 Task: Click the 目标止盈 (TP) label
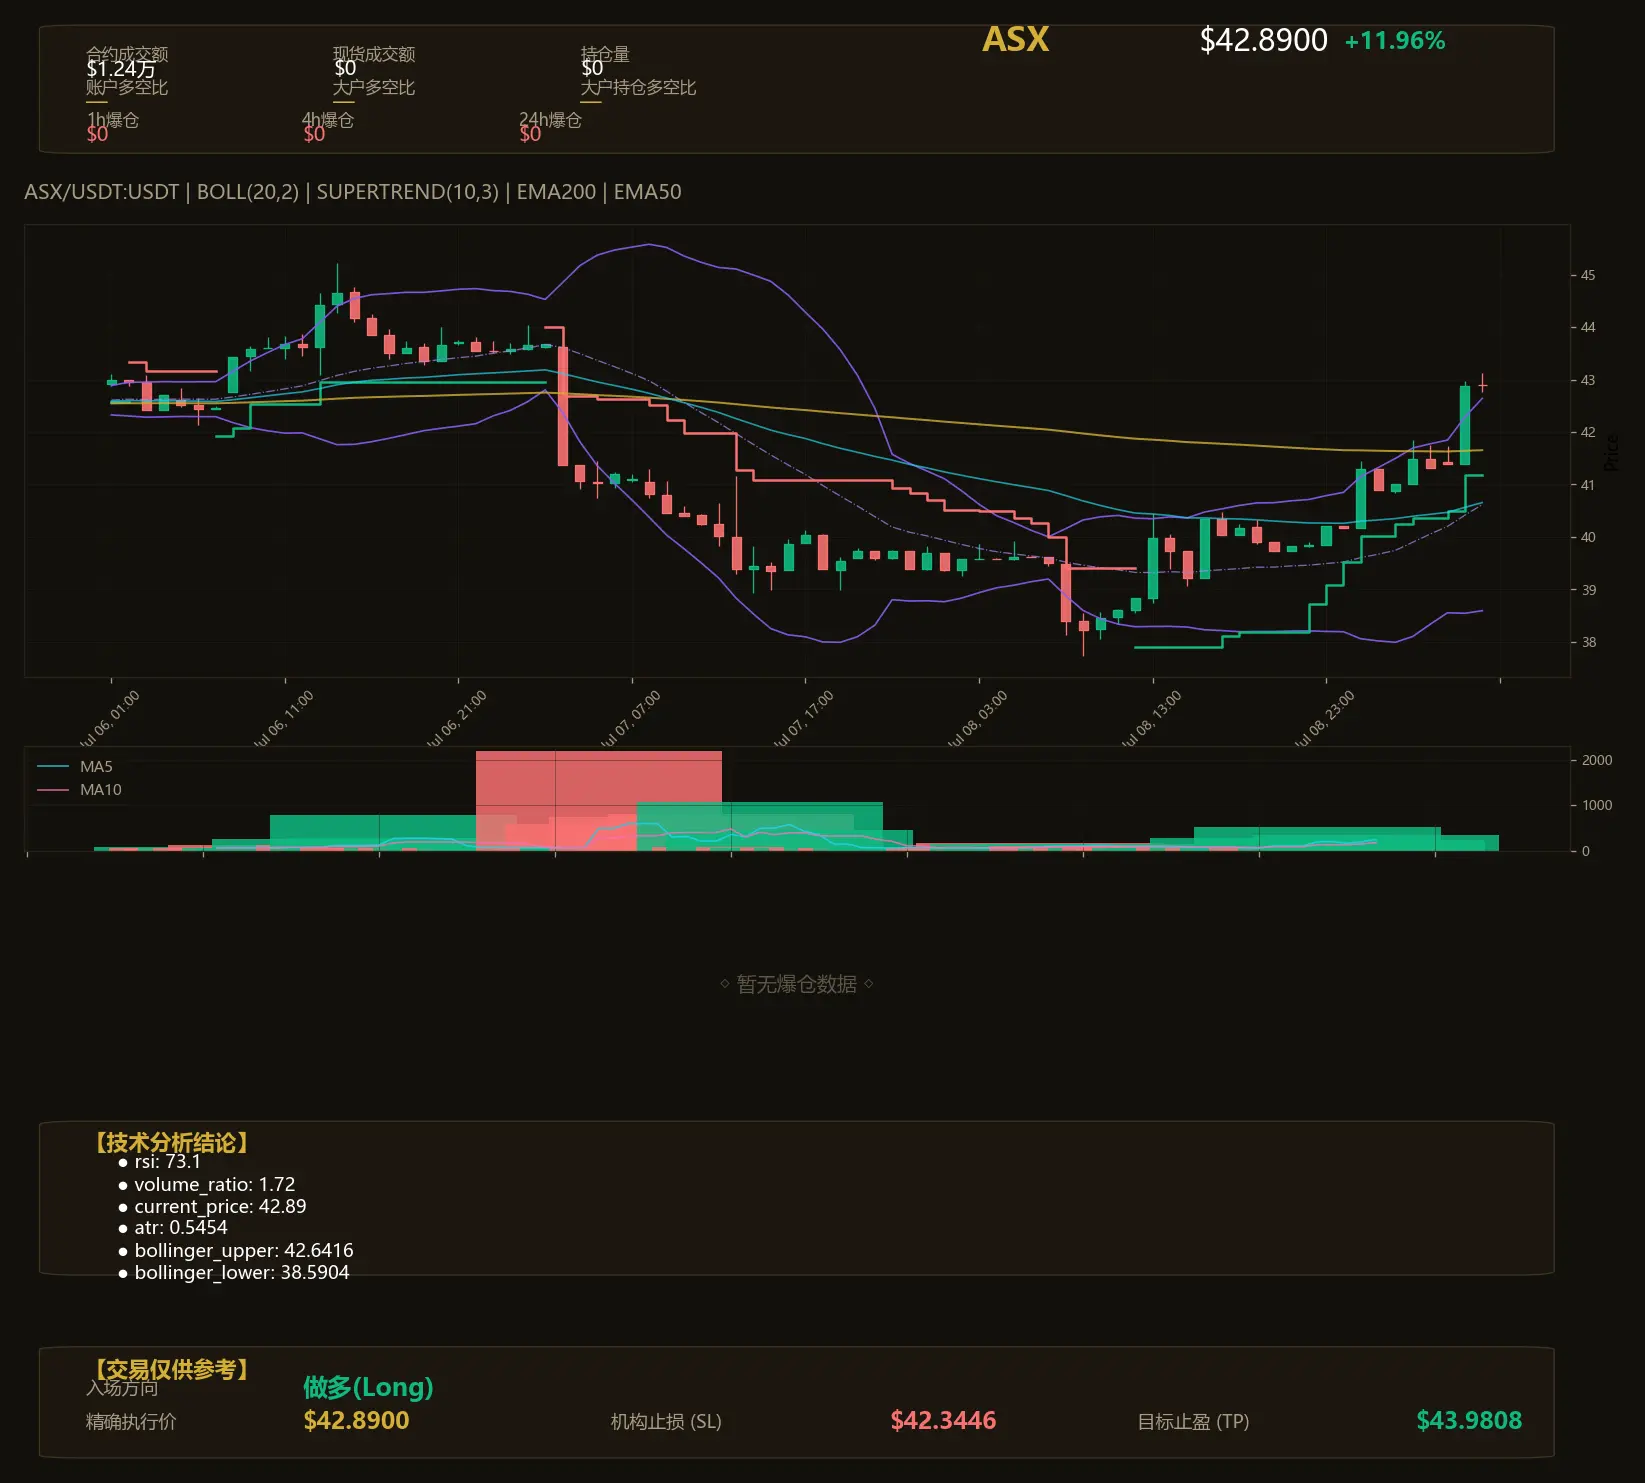[x=1193, y=1421]
